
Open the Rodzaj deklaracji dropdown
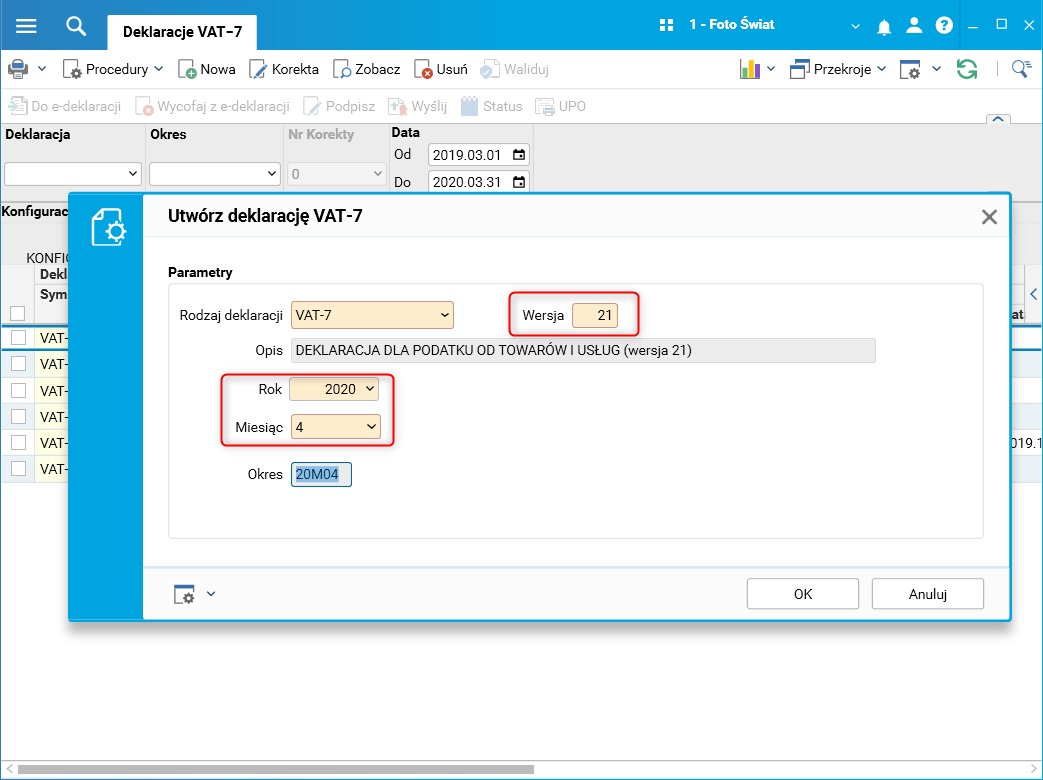point(372,315)
